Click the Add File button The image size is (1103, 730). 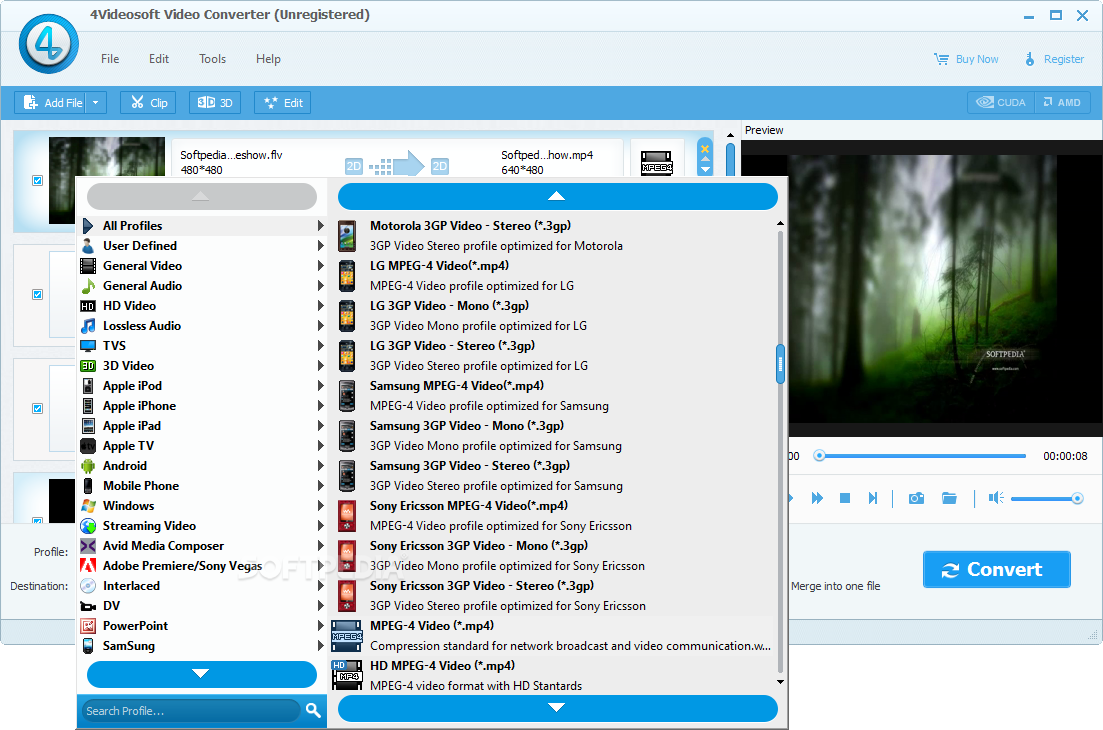pos(51,103)
